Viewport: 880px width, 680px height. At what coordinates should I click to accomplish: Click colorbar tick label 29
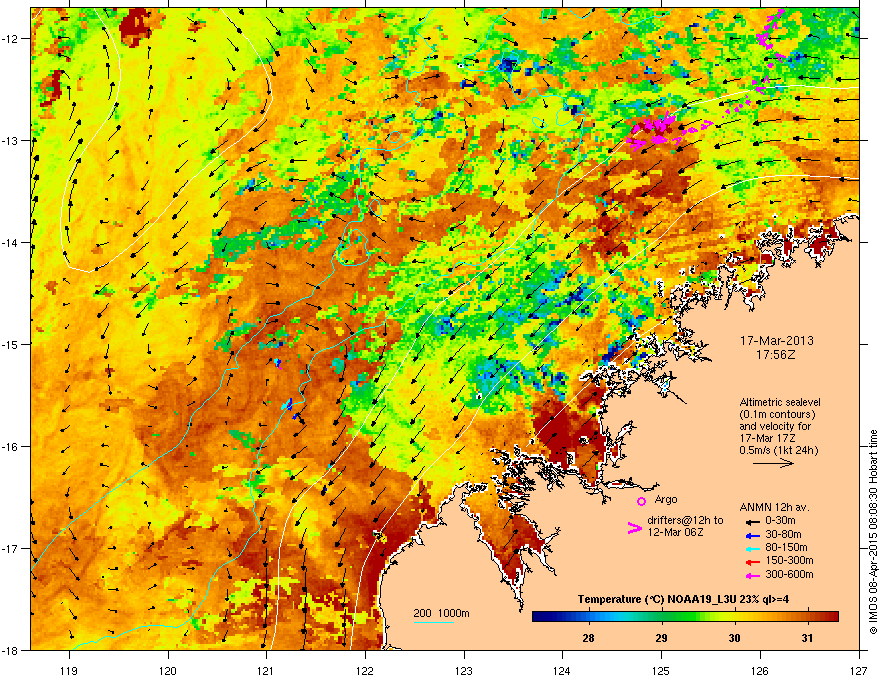click(662, 638)
